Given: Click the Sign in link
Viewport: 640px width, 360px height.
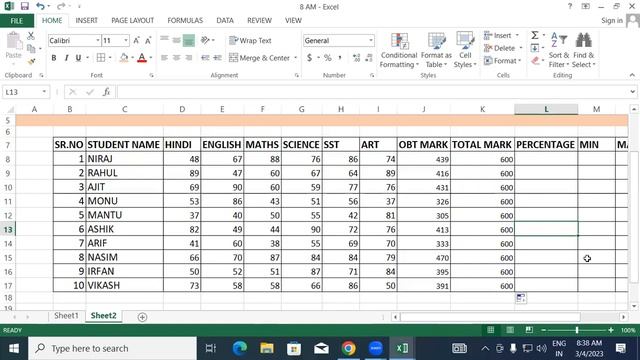Looking at the screenshot, I should [x=612, y=20].
